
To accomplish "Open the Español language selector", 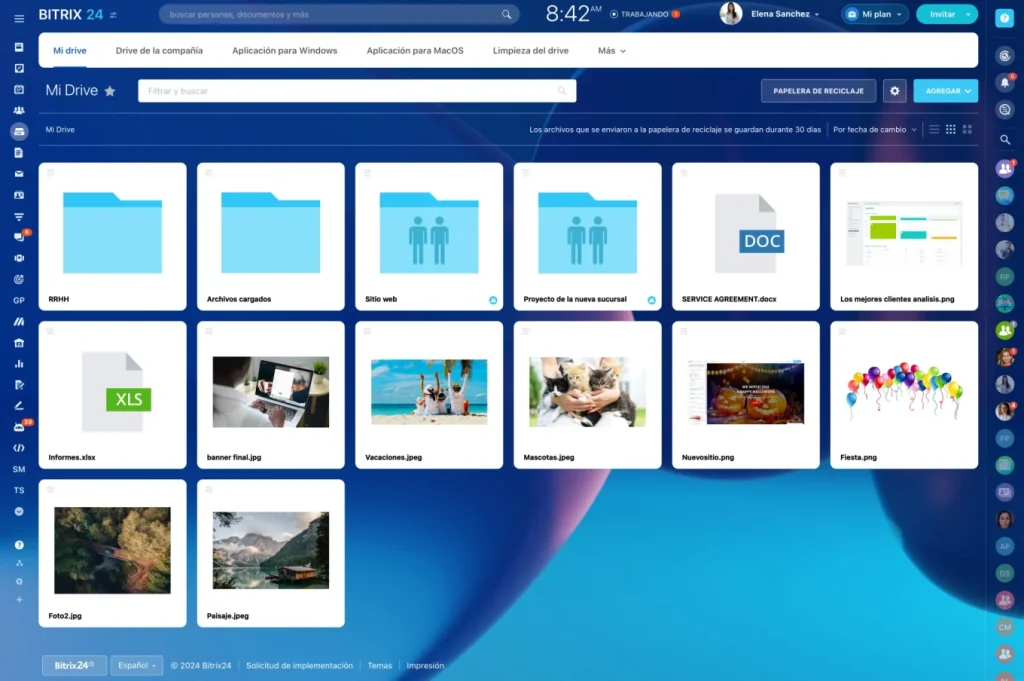I will coord(136,665).
